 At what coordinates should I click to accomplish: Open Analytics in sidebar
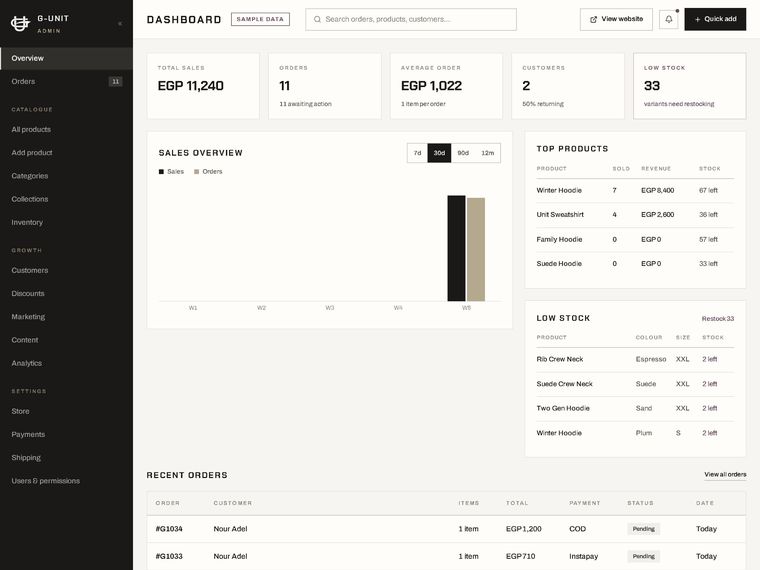[x=66, y=364]
